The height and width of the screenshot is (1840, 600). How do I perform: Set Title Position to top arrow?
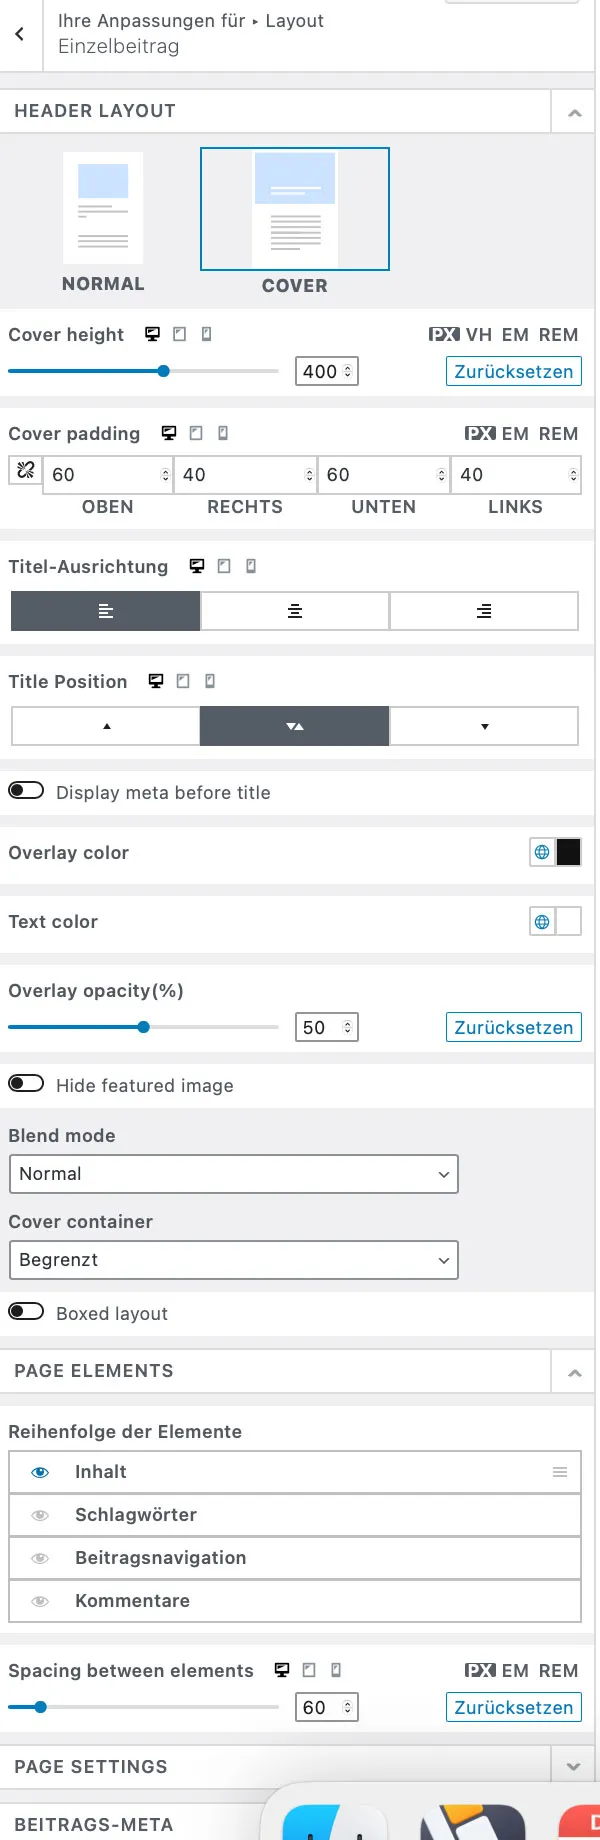[x=106, y=727]
